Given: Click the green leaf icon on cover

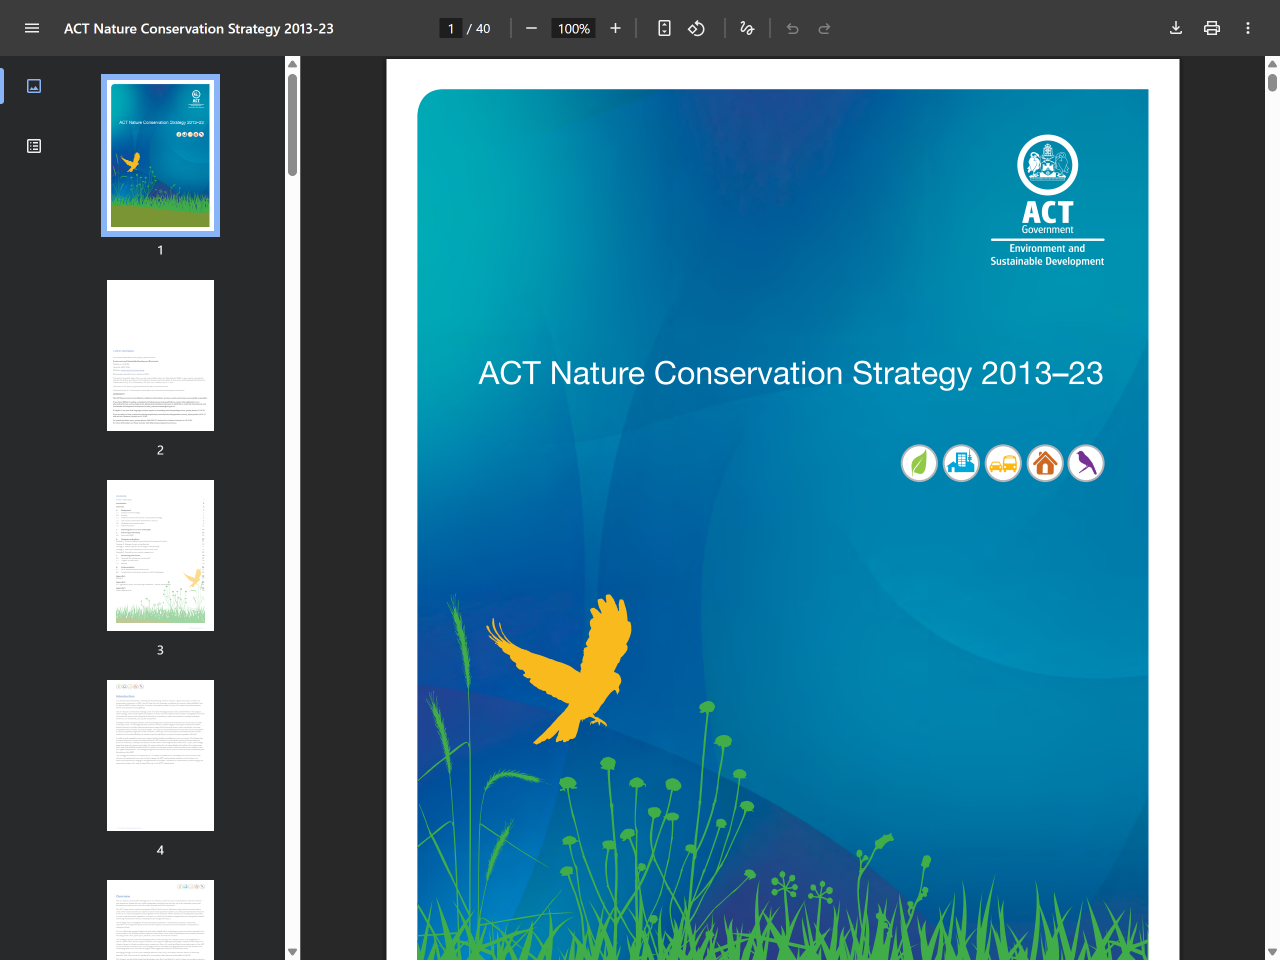Looking at the screenshot, I should (919, 463).
